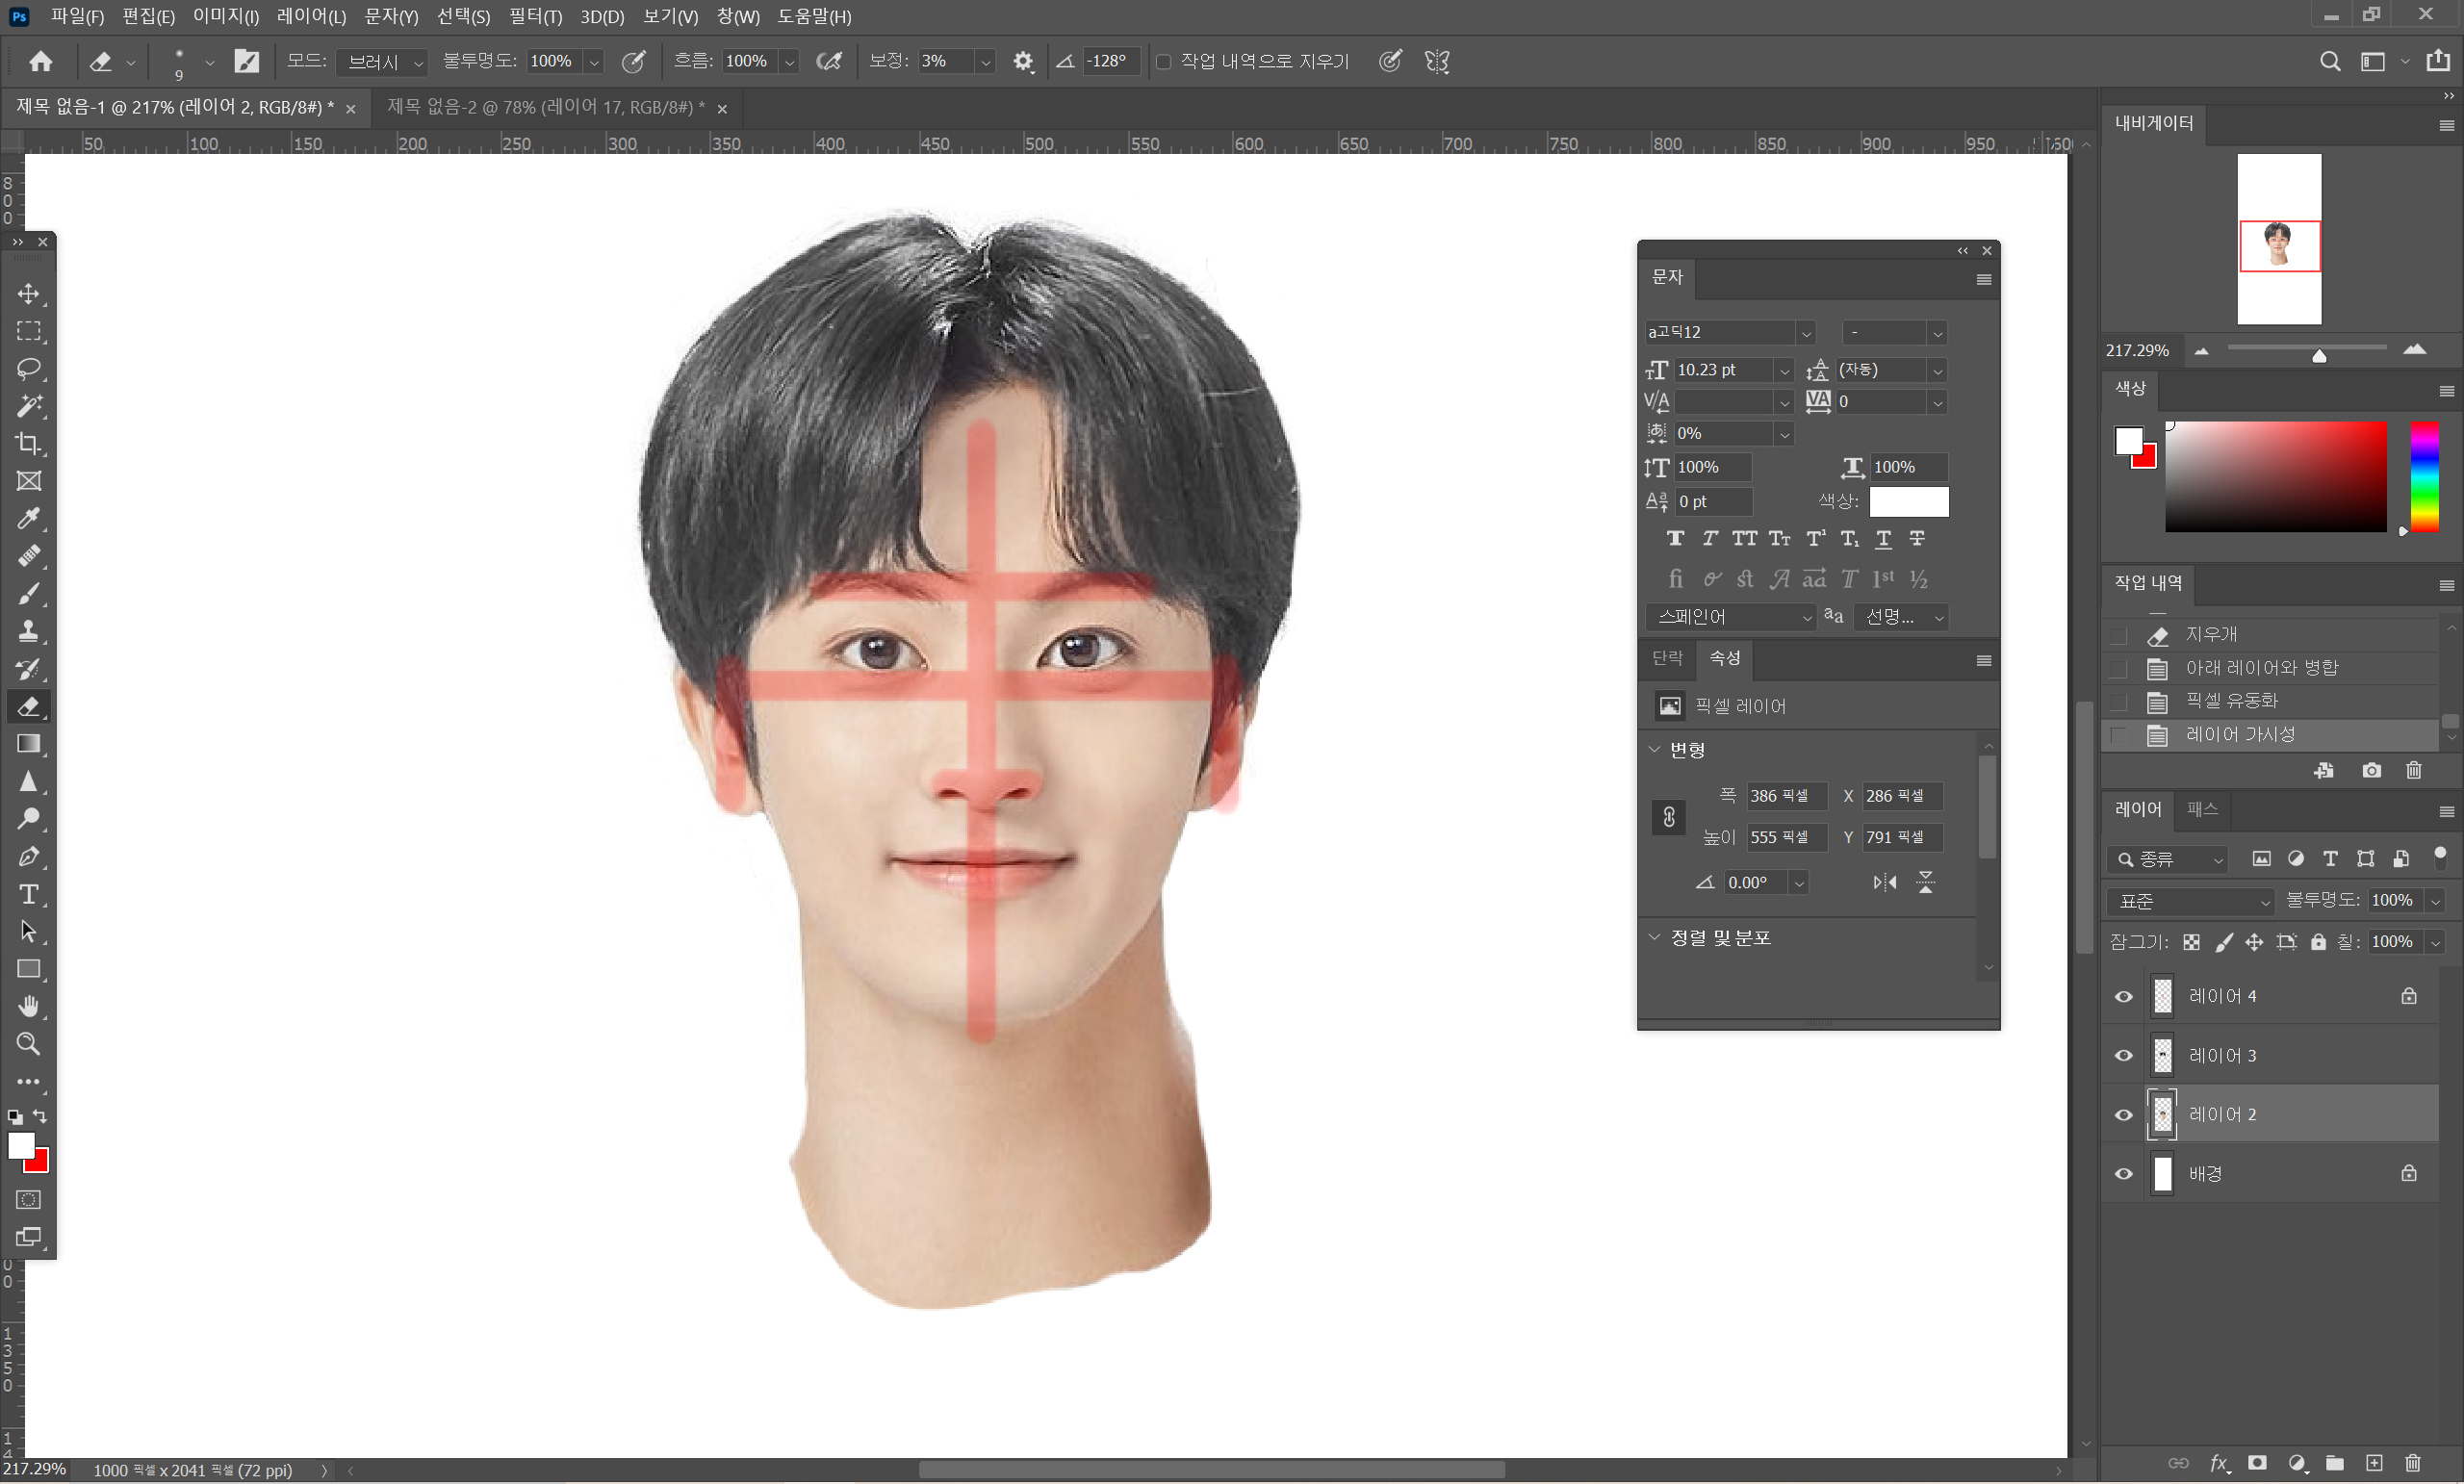This screenshot has height=1484, width=2464.
Task: Hide 레이어 3 visibility eye
Action: [2124, 1056]
